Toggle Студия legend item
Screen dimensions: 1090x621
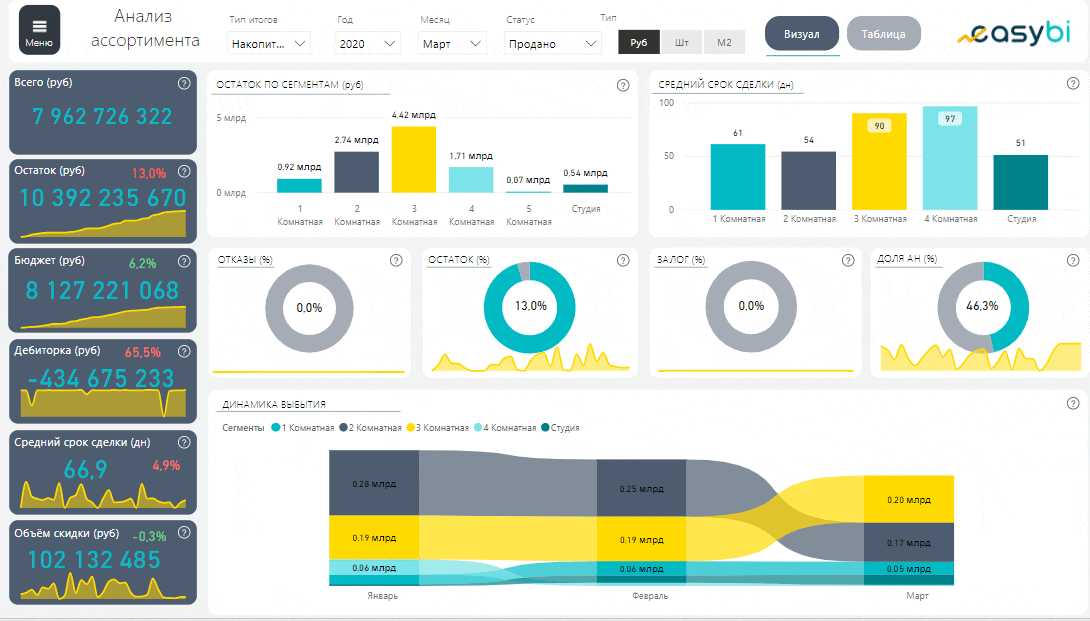(560, 428)
